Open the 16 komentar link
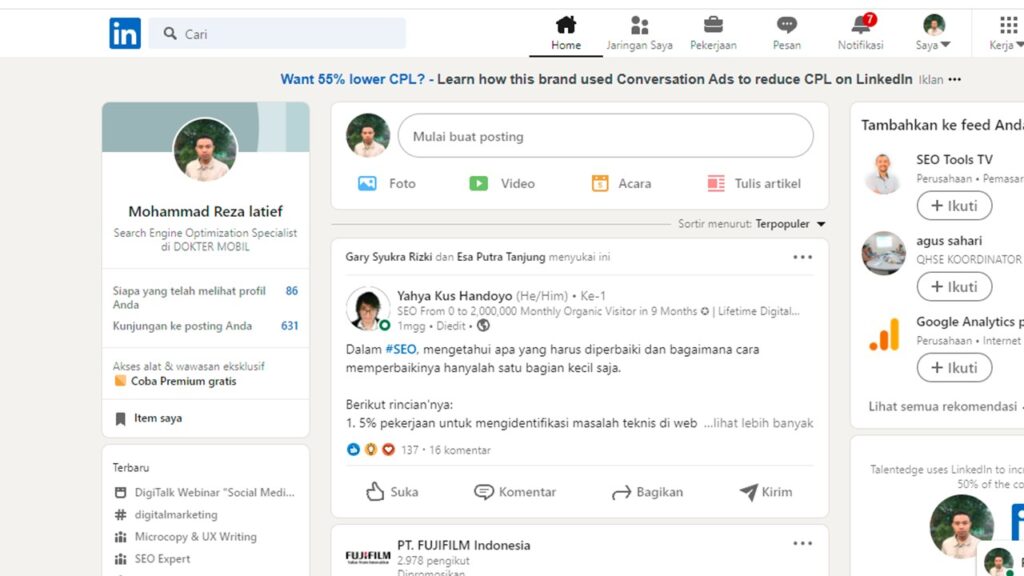This screenshot has height=576, width=1024. 460,450
